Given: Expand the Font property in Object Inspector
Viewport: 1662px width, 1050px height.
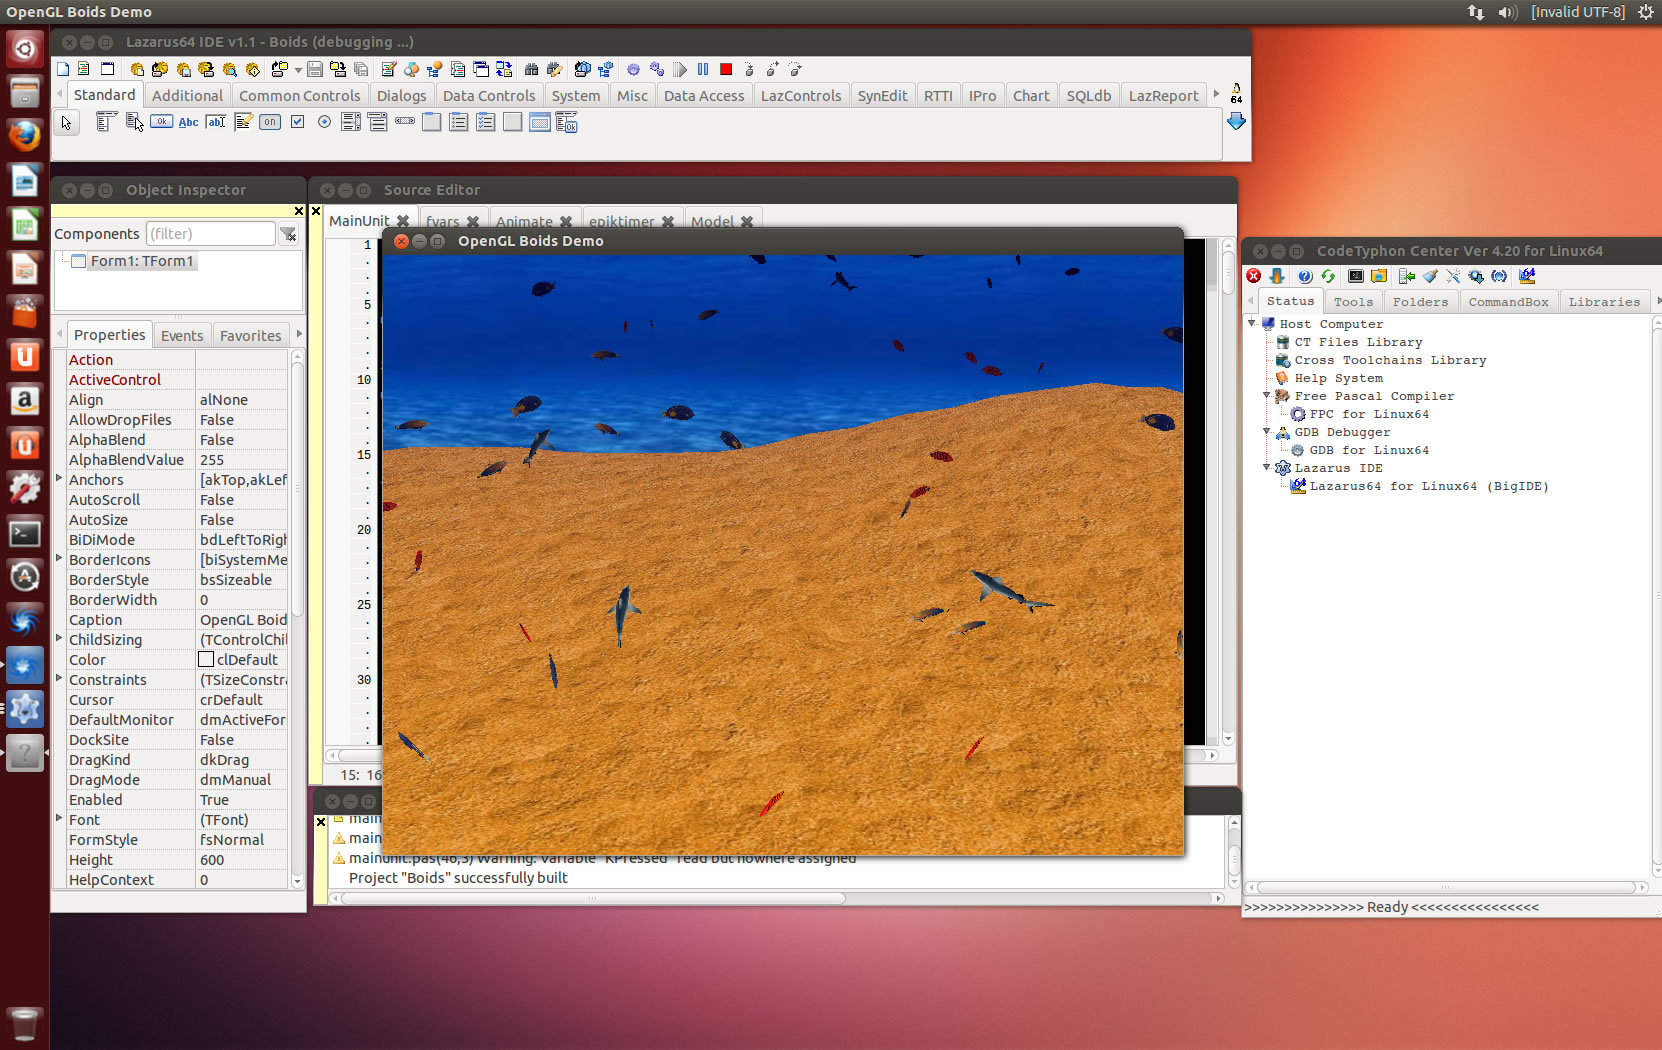Looking at the screenshot, I should [x=60, y=819].
